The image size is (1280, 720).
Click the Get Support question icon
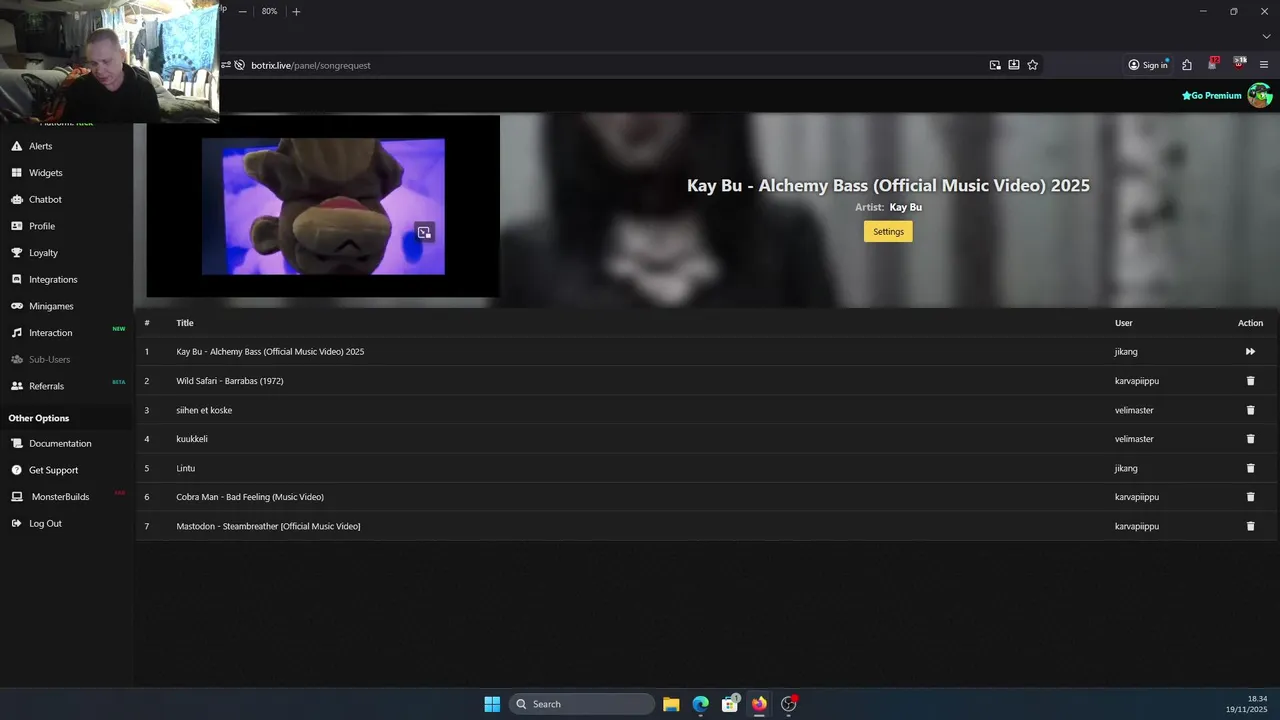pyautogui.click(x=17, y=470)
